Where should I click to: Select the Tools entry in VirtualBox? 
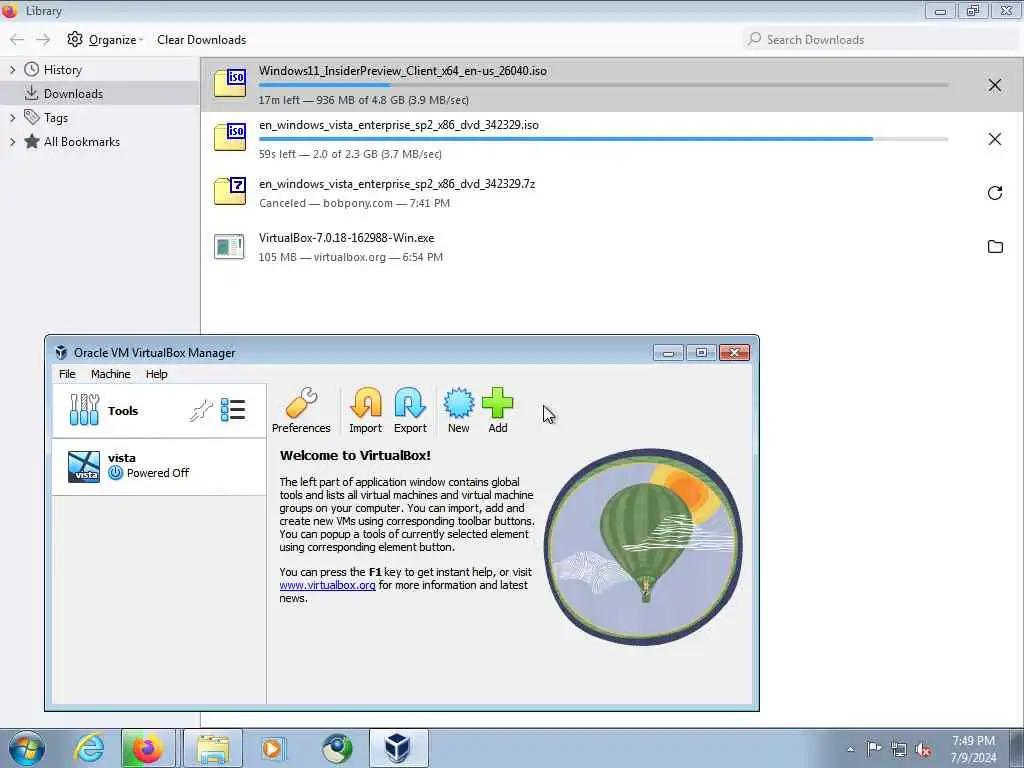click(x=159, y=411)
